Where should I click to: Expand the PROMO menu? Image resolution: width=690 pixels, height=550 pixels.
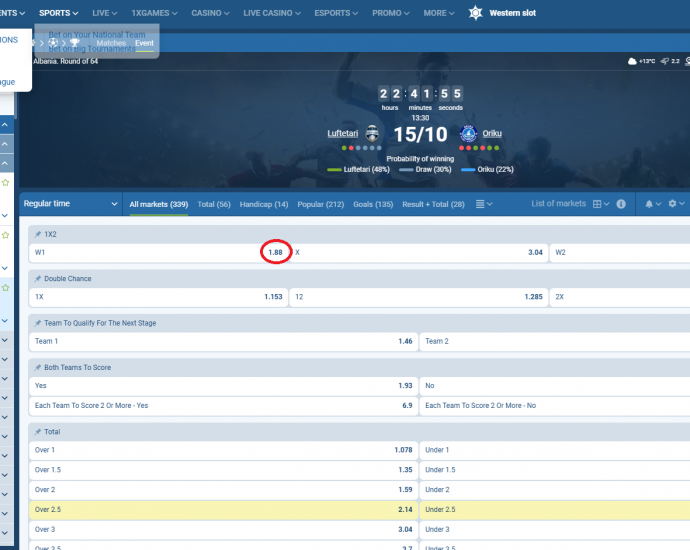pos(391,13)
